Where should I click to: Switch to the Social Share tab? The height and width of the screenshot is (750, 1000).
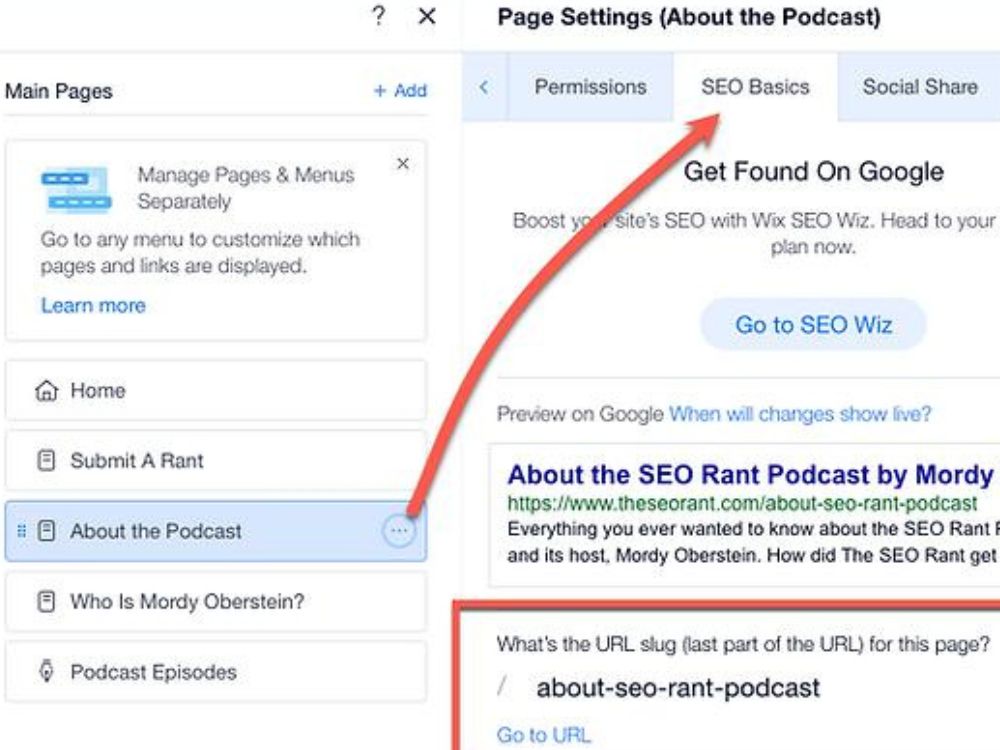click(919, 87)
